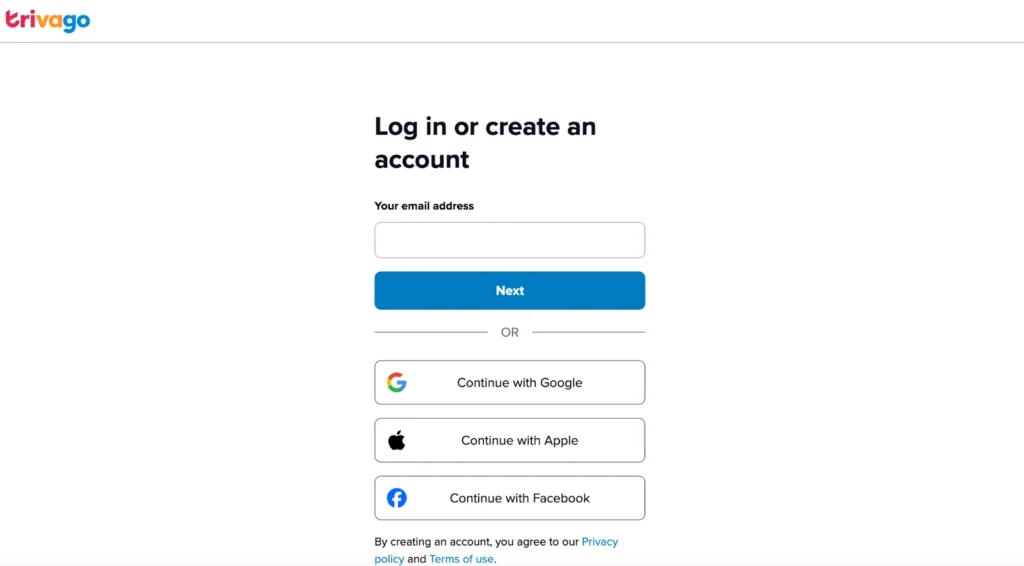
Task: Click the blue Facebook circle icon
Action: (396, 498)
